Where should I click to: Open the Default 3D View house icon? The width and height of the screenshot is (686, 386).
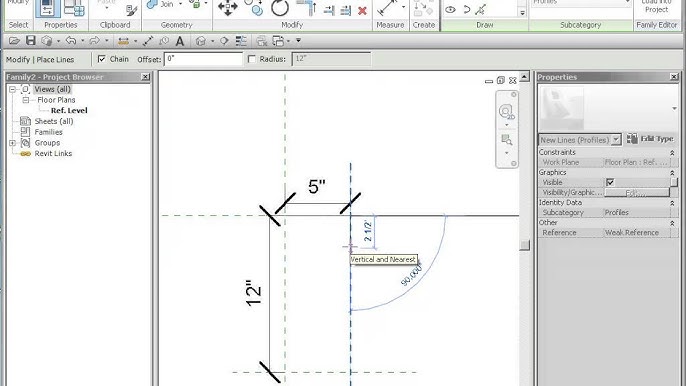(201, 41)
